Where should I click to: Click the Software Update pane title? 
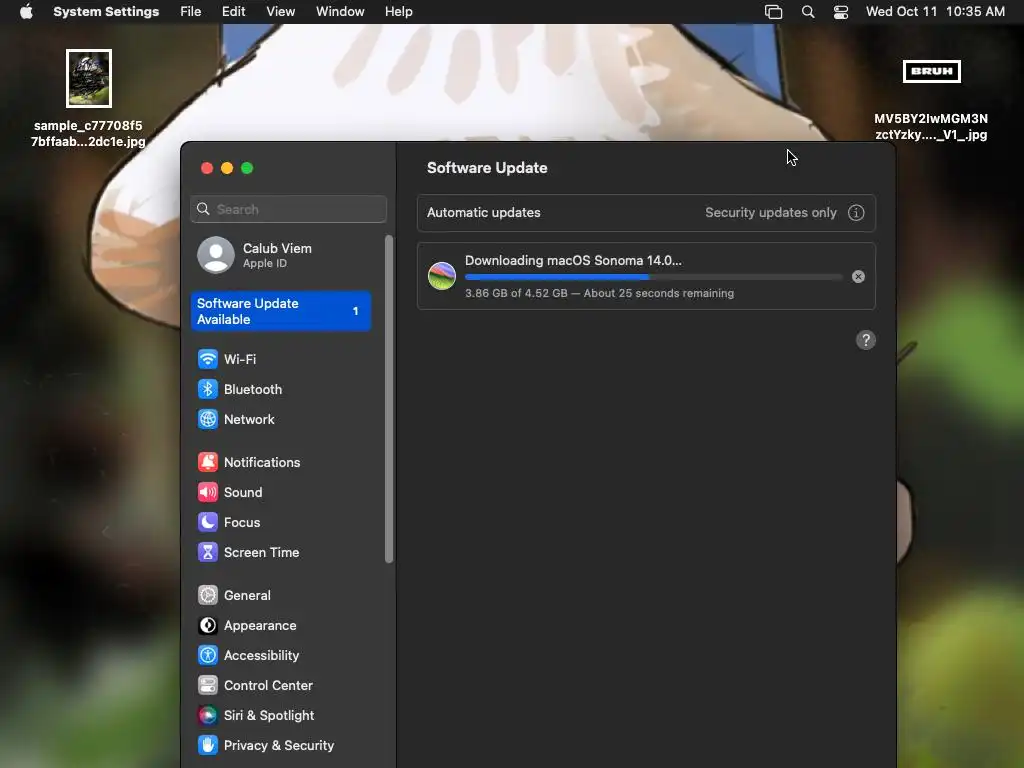(x=487, y=168)
